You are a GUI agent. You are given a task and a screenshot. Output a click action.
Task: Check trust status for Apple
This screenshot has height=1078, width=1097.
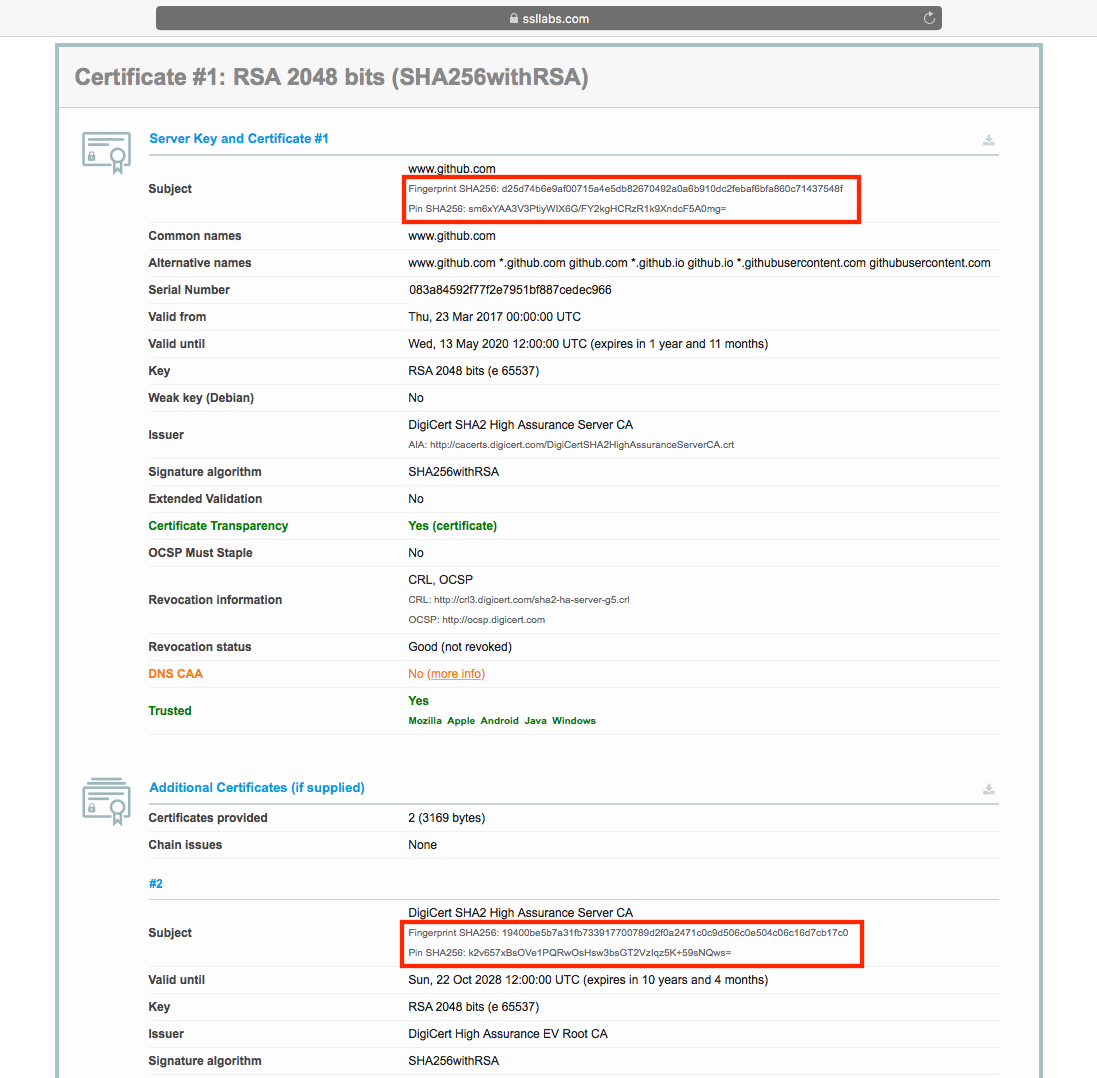461,720
